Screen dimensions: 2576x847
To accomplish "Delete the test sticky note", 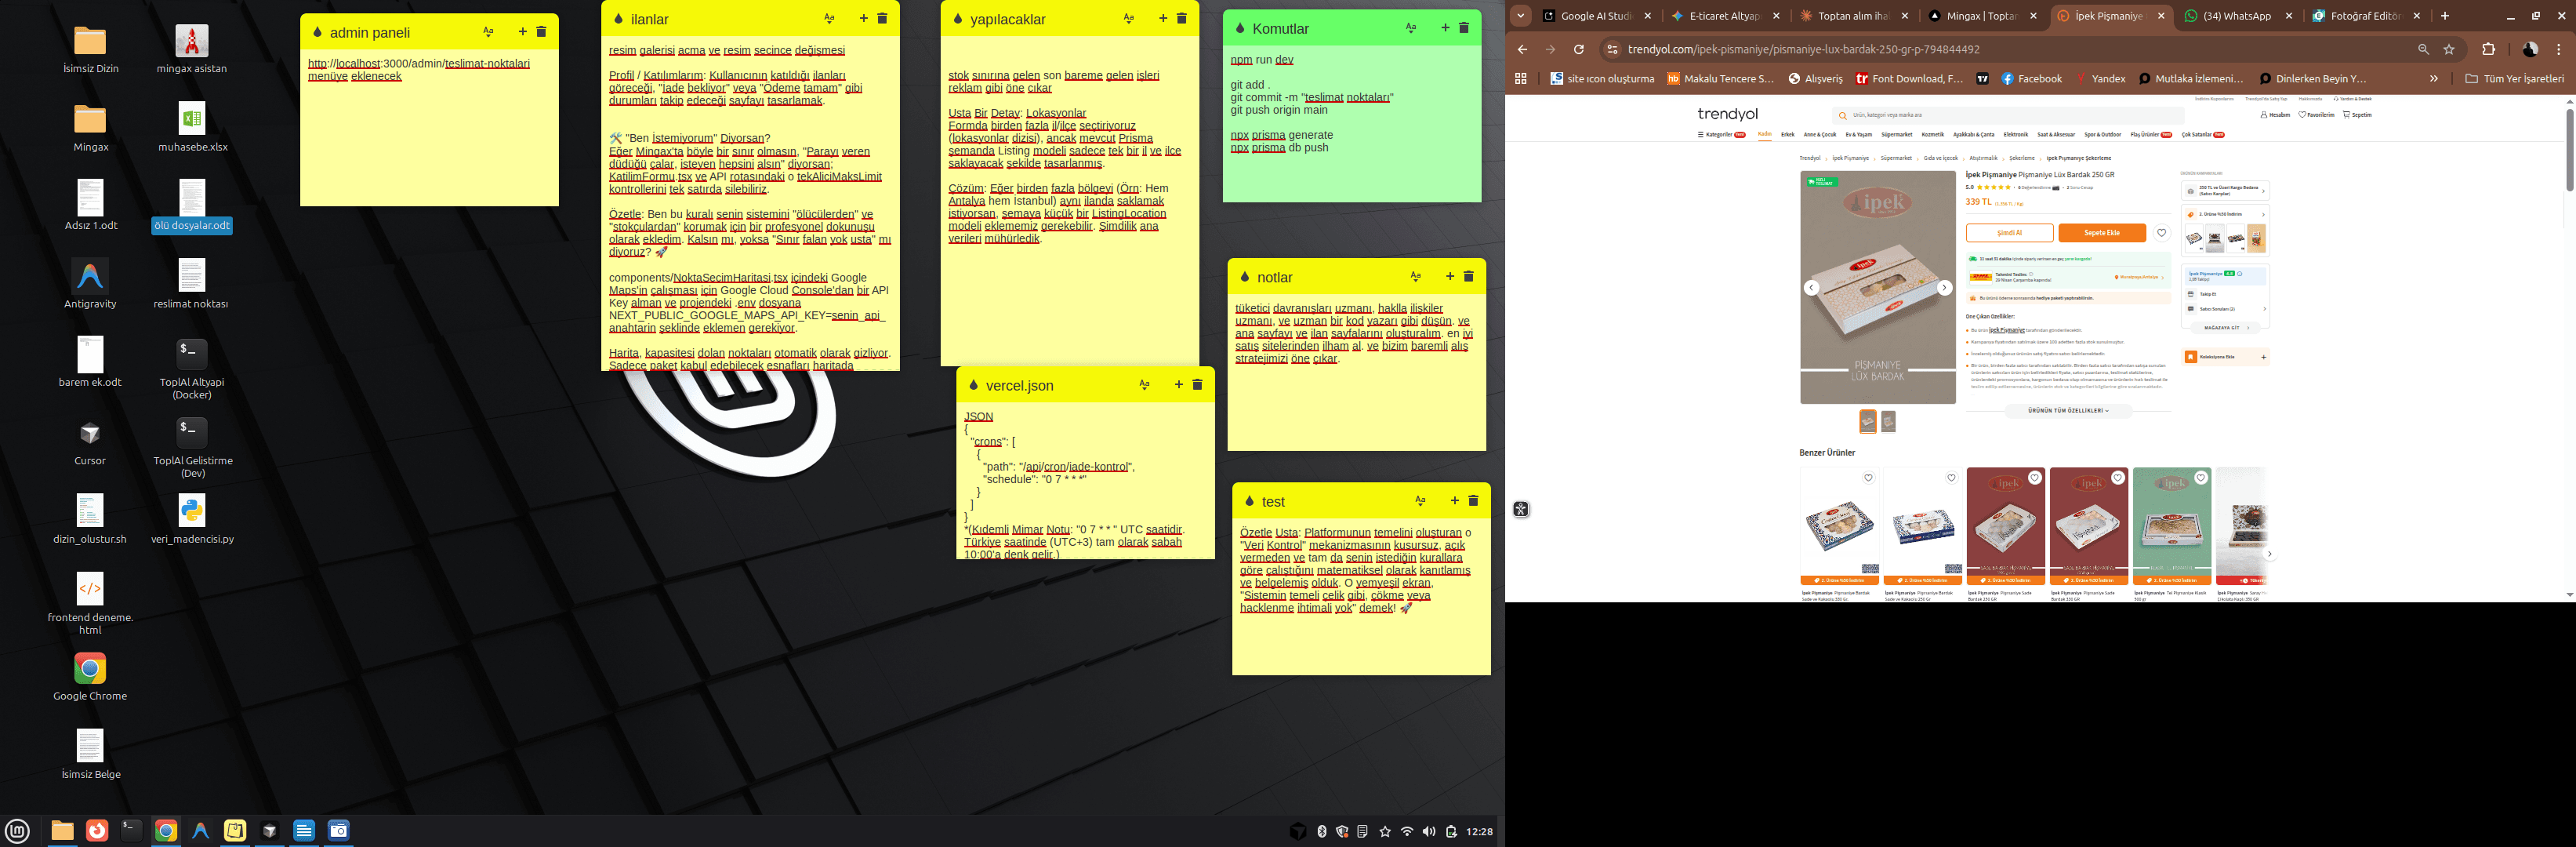I will click(1473, 500).
